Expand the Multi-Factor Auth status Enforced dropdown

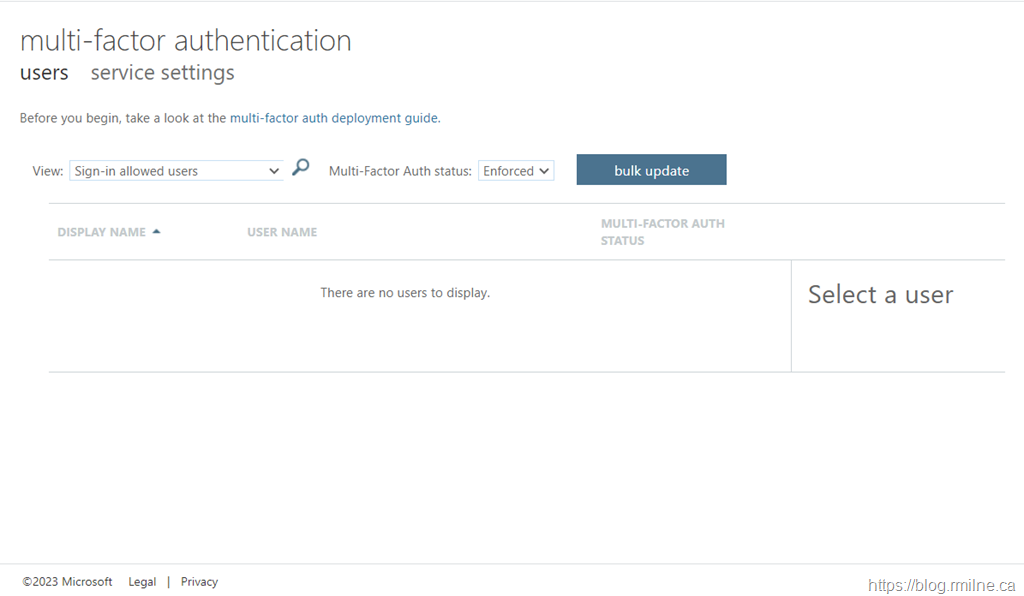coord(516,171)
